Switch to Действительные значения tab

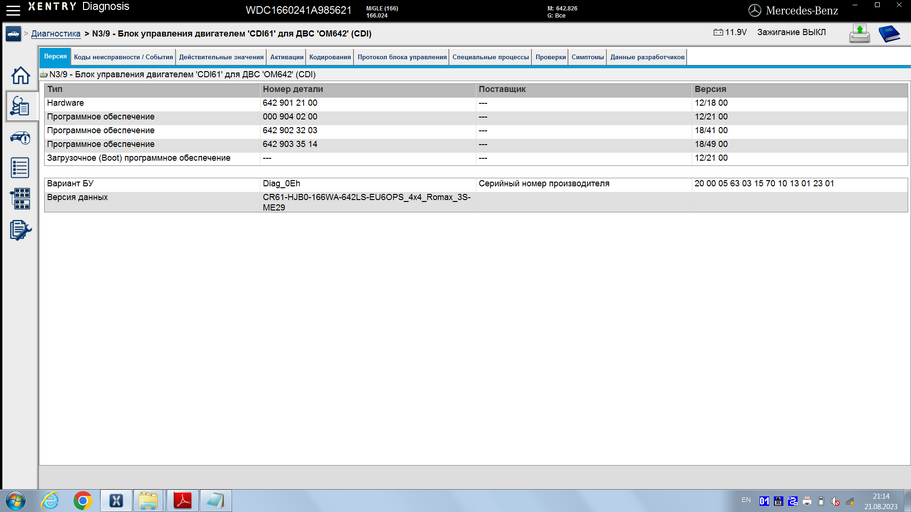221,57
